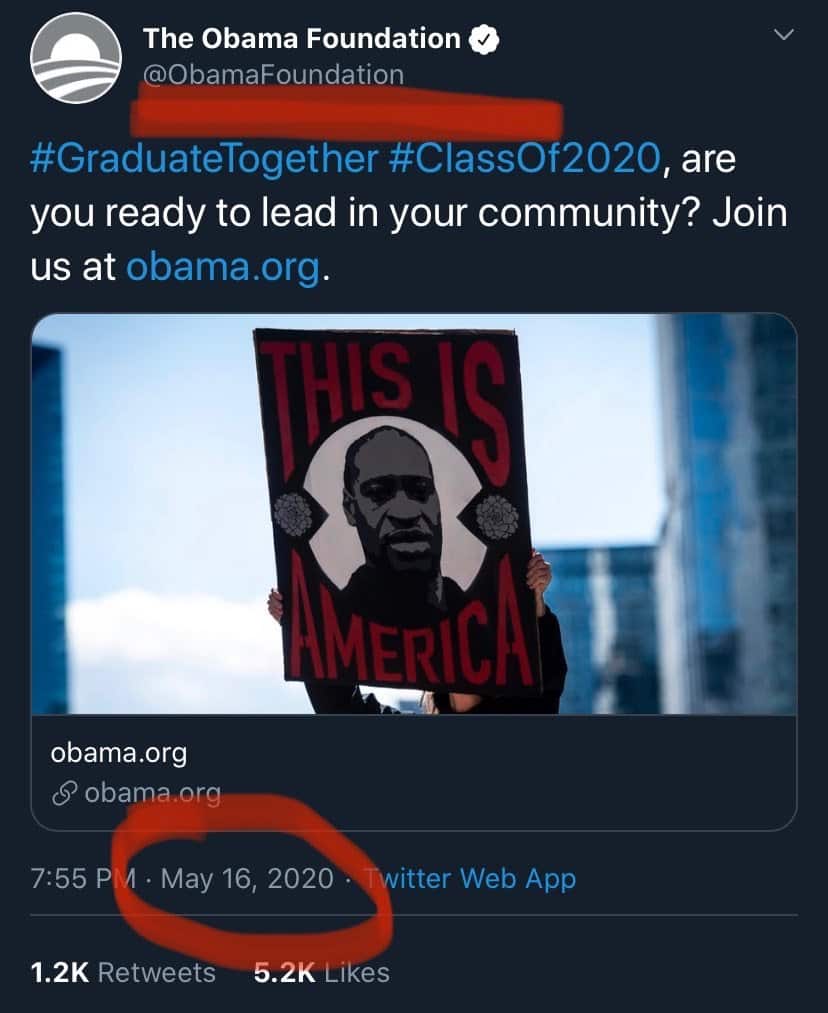828x1013 pixels.
Task: View the 1.2K Retweets list
Action: click(x=123, y=972)
